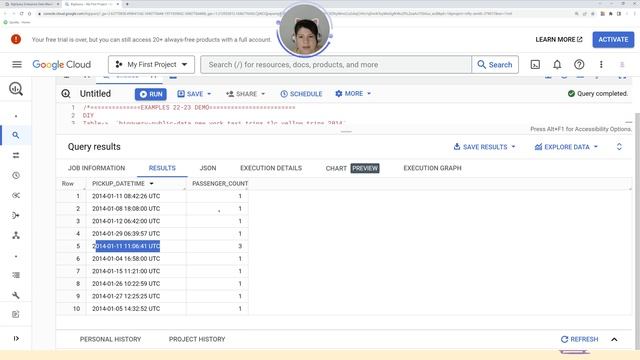Open the list-style icon in sidebar
Image resolution: width=640 pixels, height=360 pixels.
pyautogui.click(x=16, y=275)
